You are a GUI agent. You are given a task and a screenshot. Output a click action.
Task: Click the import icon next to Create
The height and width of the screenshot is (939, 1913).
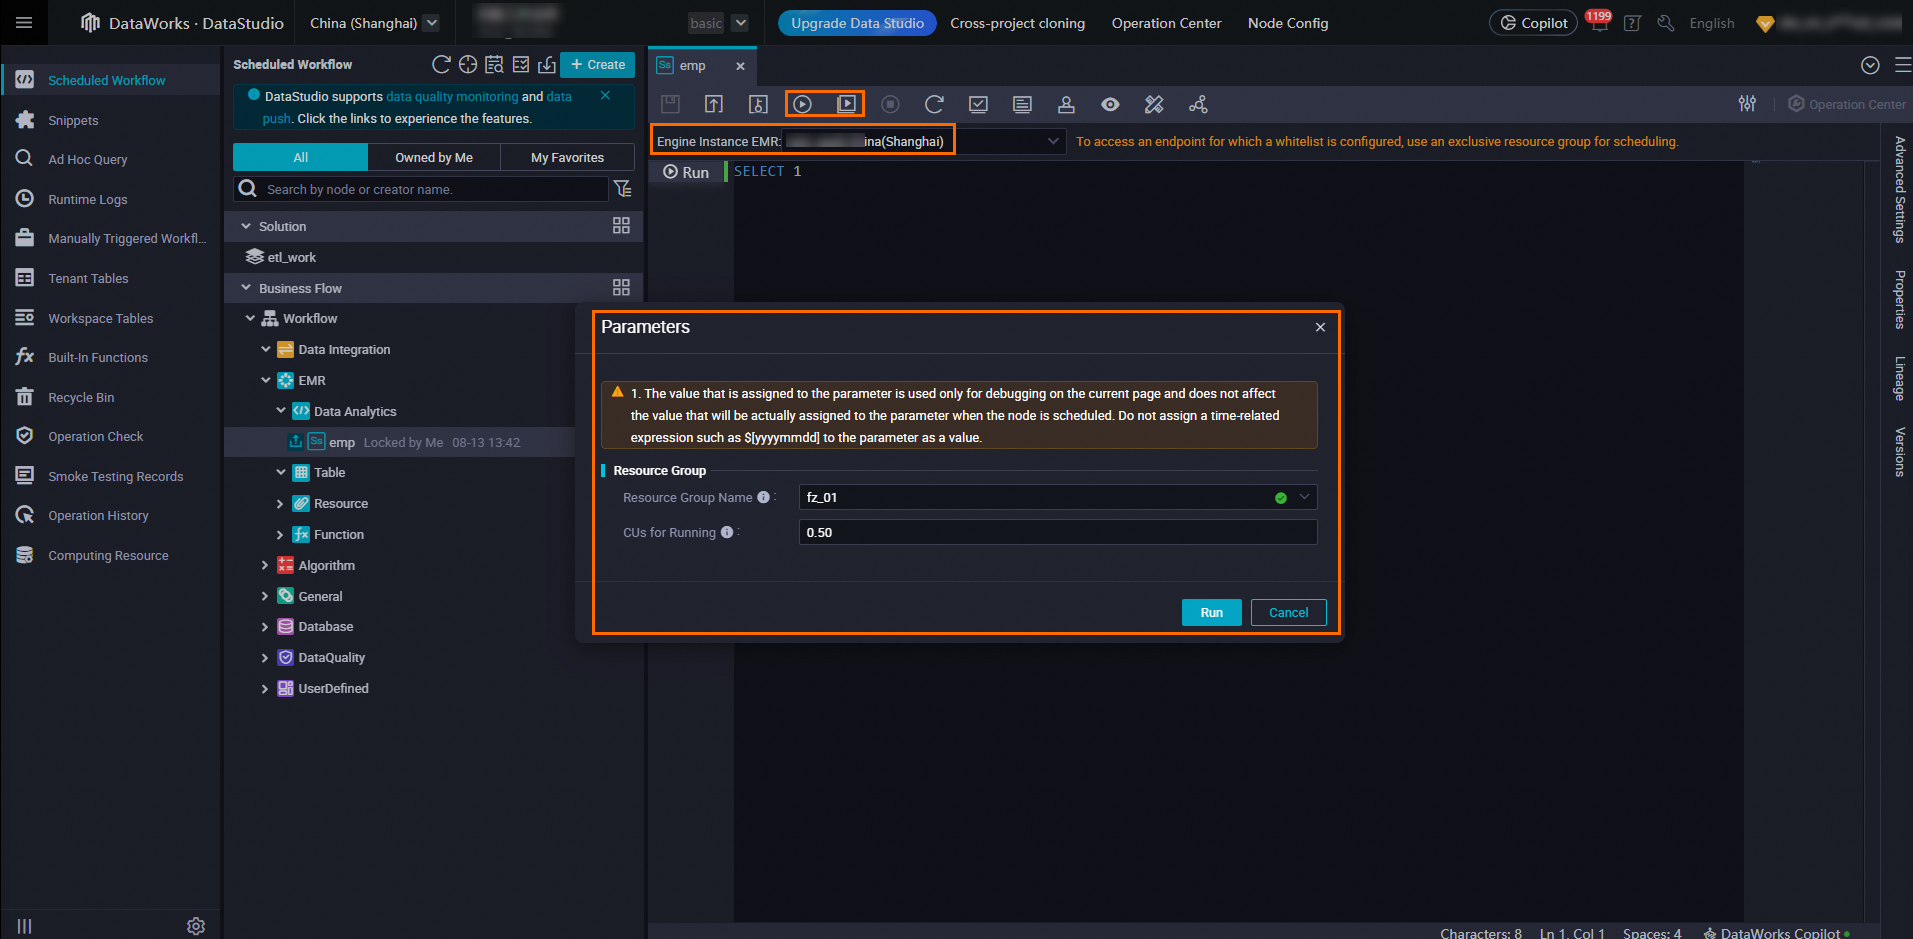547,64
